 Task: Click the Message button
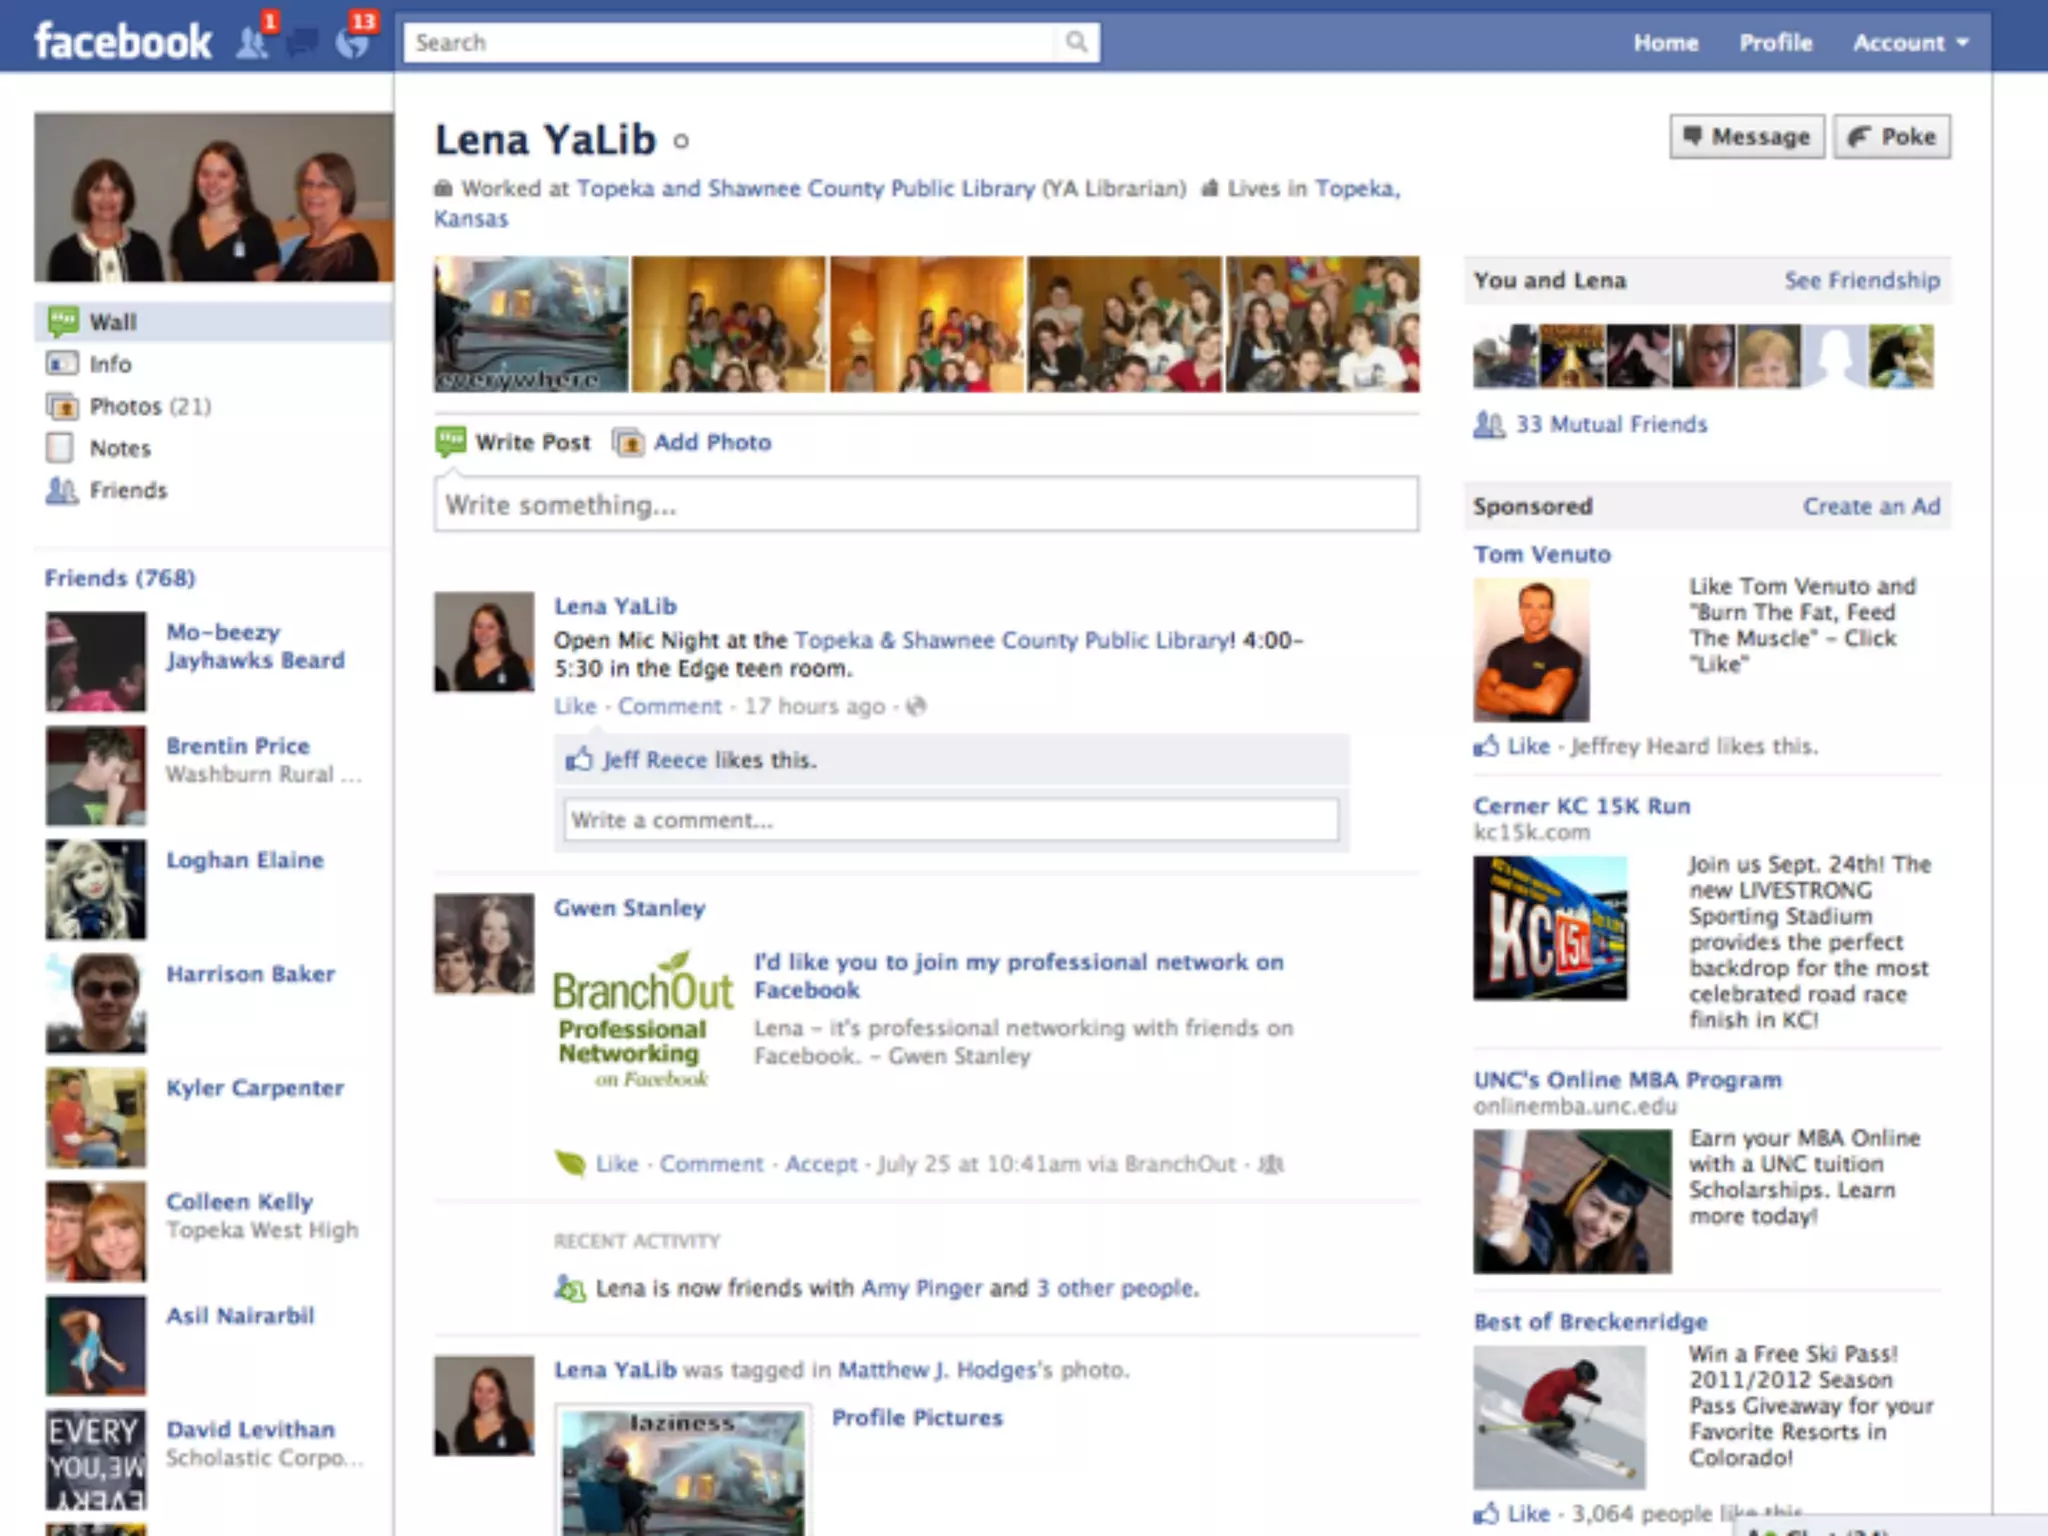1746,137
